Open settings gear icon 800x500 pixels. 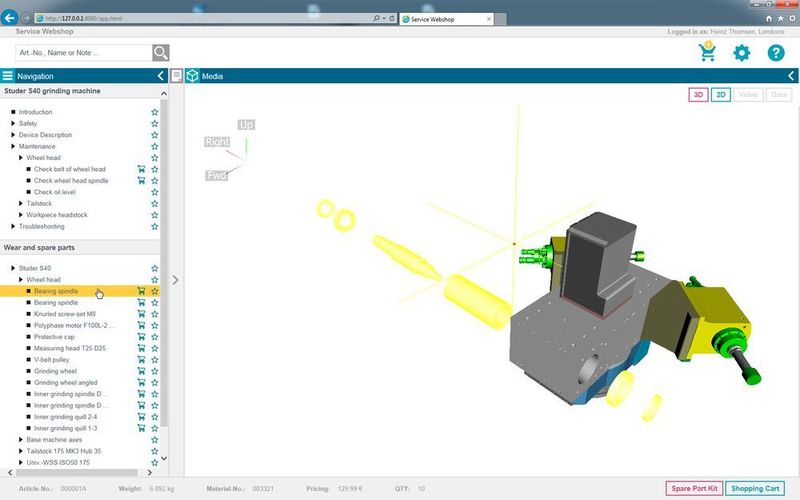point(741,53)
